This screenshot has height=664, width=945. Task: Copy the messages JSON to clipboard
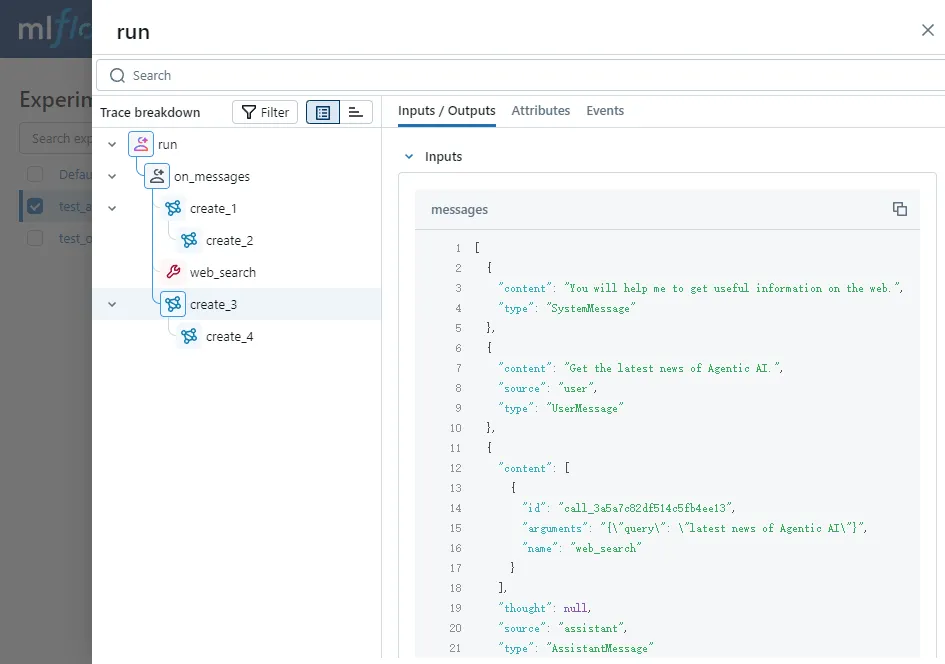click(x=899, y=209)
